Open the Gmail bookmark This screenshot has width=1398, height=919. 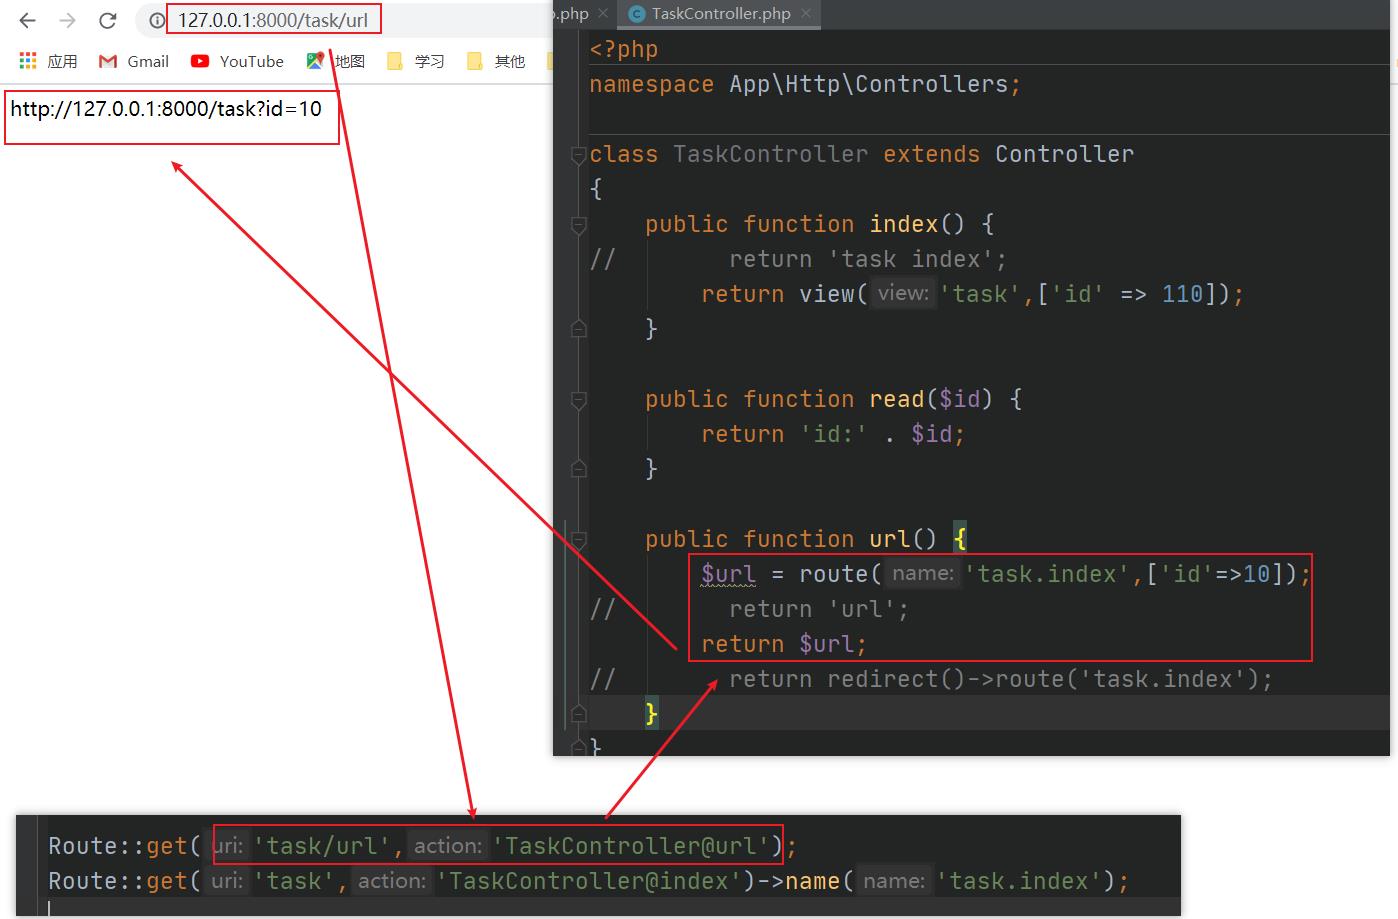pyautogui.click(x=134, y=61)
